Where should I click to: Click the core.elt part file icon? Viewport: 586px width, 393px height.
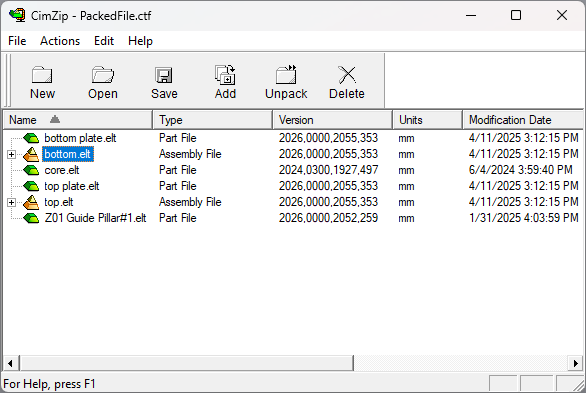coord(31,170)
